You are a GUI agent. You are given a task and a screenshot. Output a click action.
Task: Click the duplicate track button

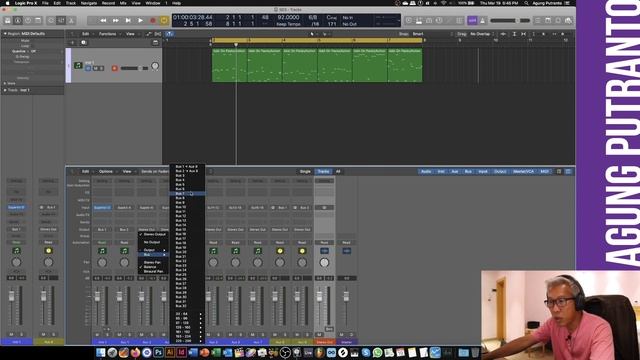click(84, 42)
